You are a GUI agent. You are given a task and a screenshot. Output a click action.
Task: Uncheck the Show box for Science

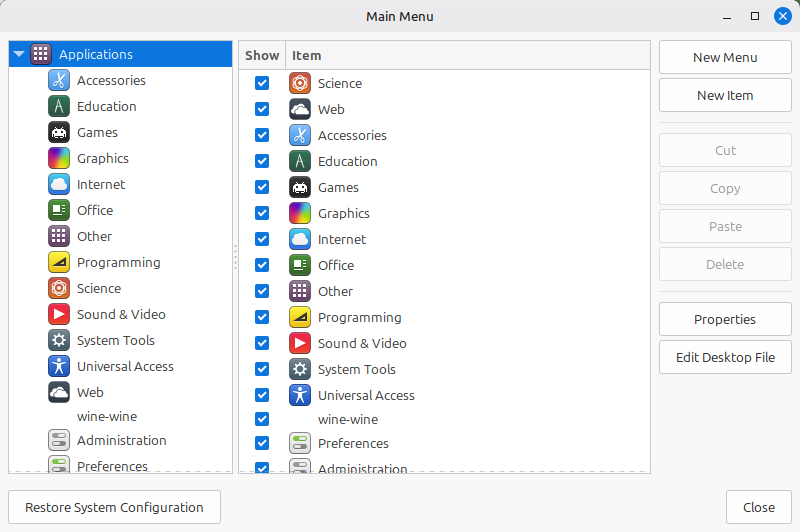(x=262, y=83)
